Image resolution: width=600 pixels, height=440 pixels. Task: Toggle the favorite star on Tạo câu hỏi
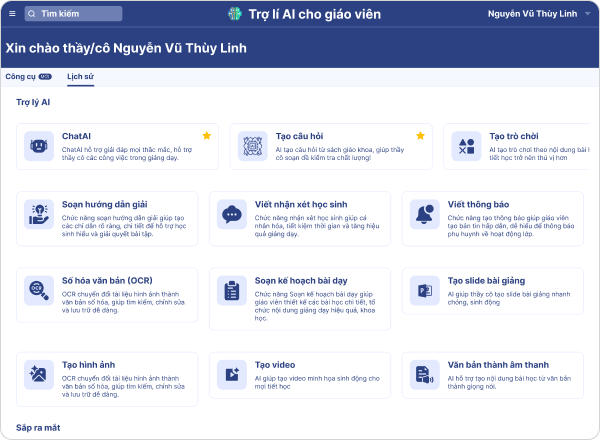[420, 135]
